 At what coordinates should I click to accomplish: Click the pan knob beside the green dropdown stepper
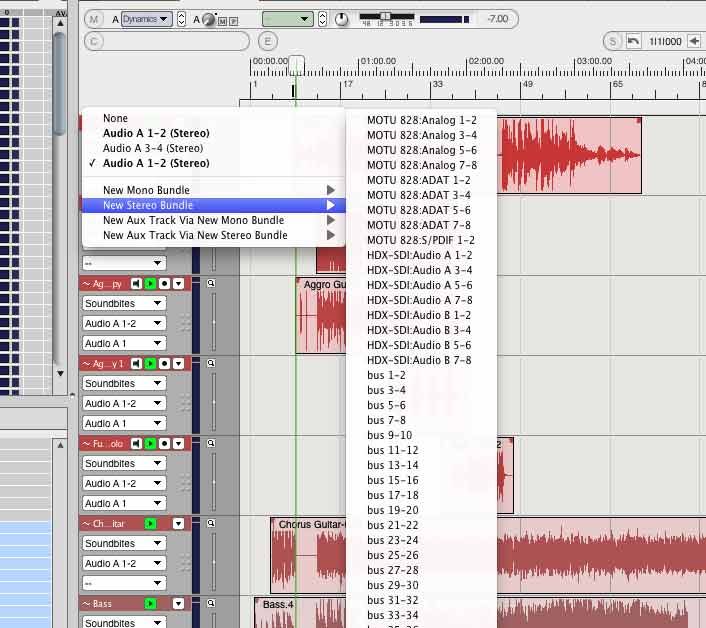341,19
